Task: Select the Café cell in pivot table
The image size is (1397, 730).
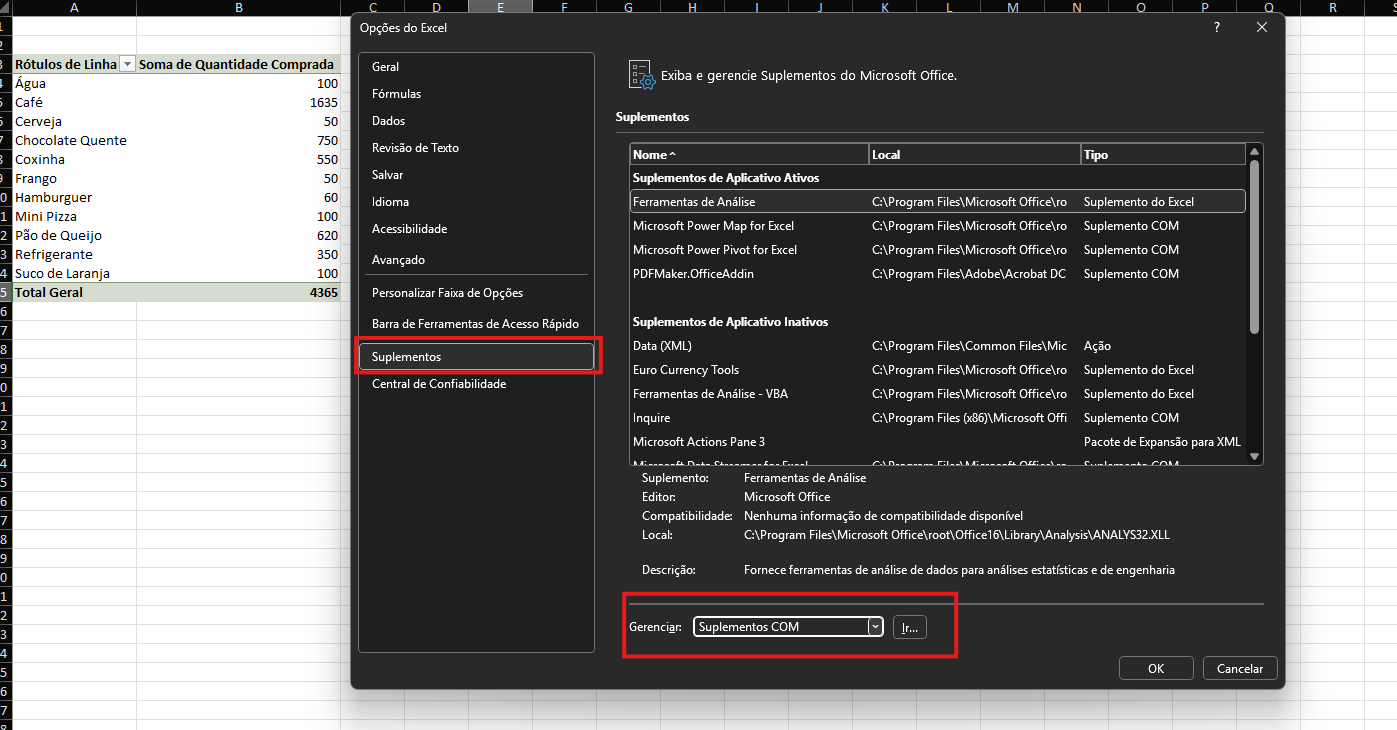Action: pyautogui.click(x=75, y=103)
